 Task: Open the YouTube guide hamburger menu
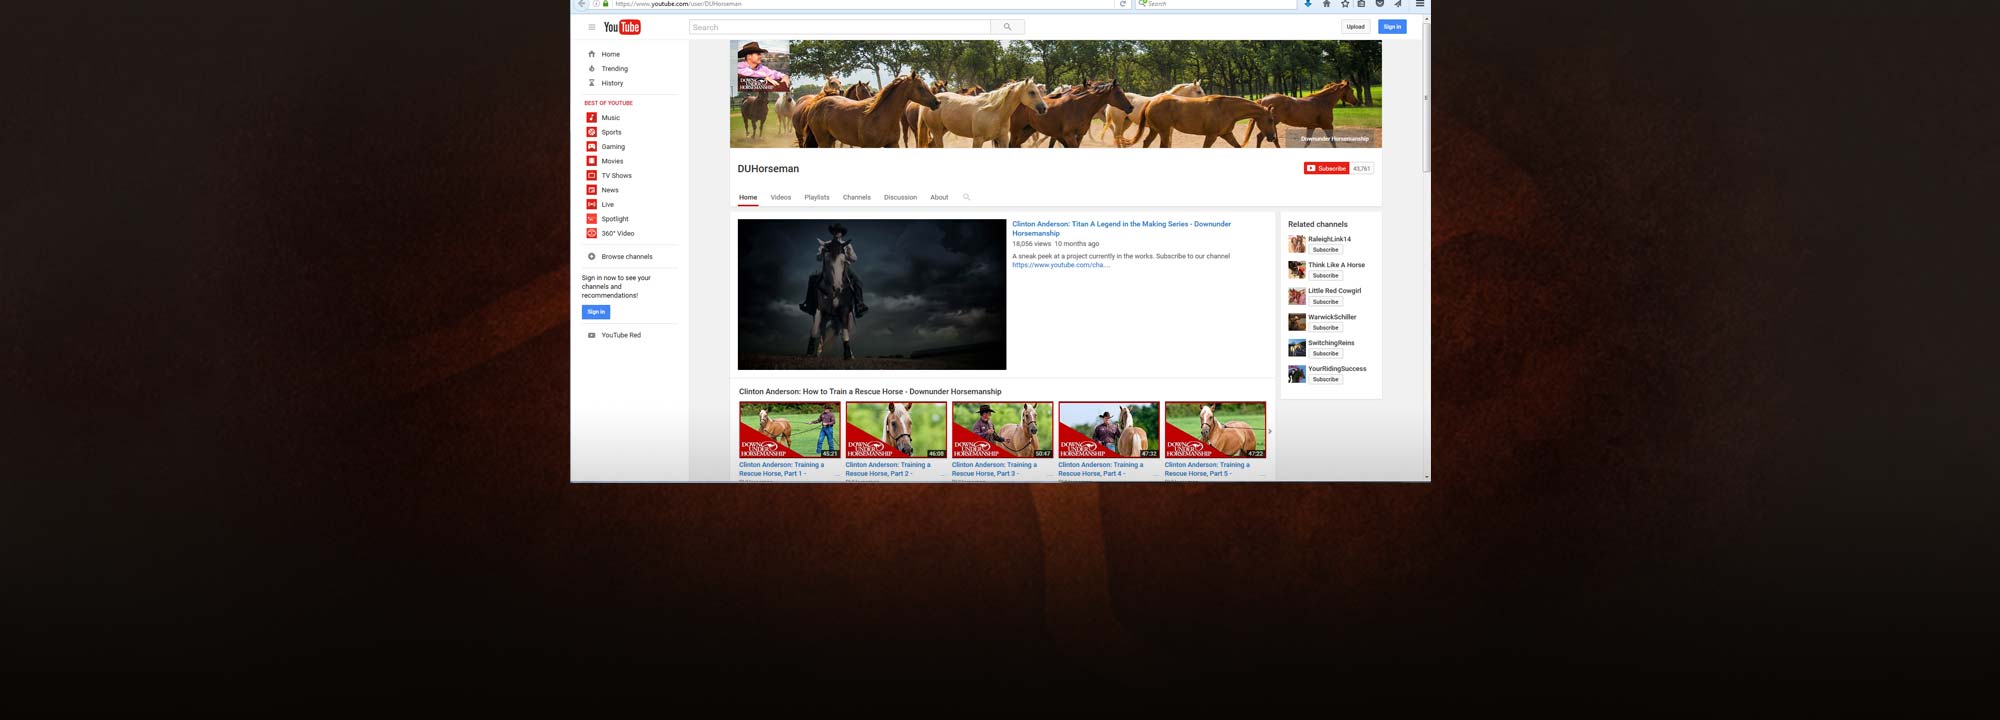591,27
